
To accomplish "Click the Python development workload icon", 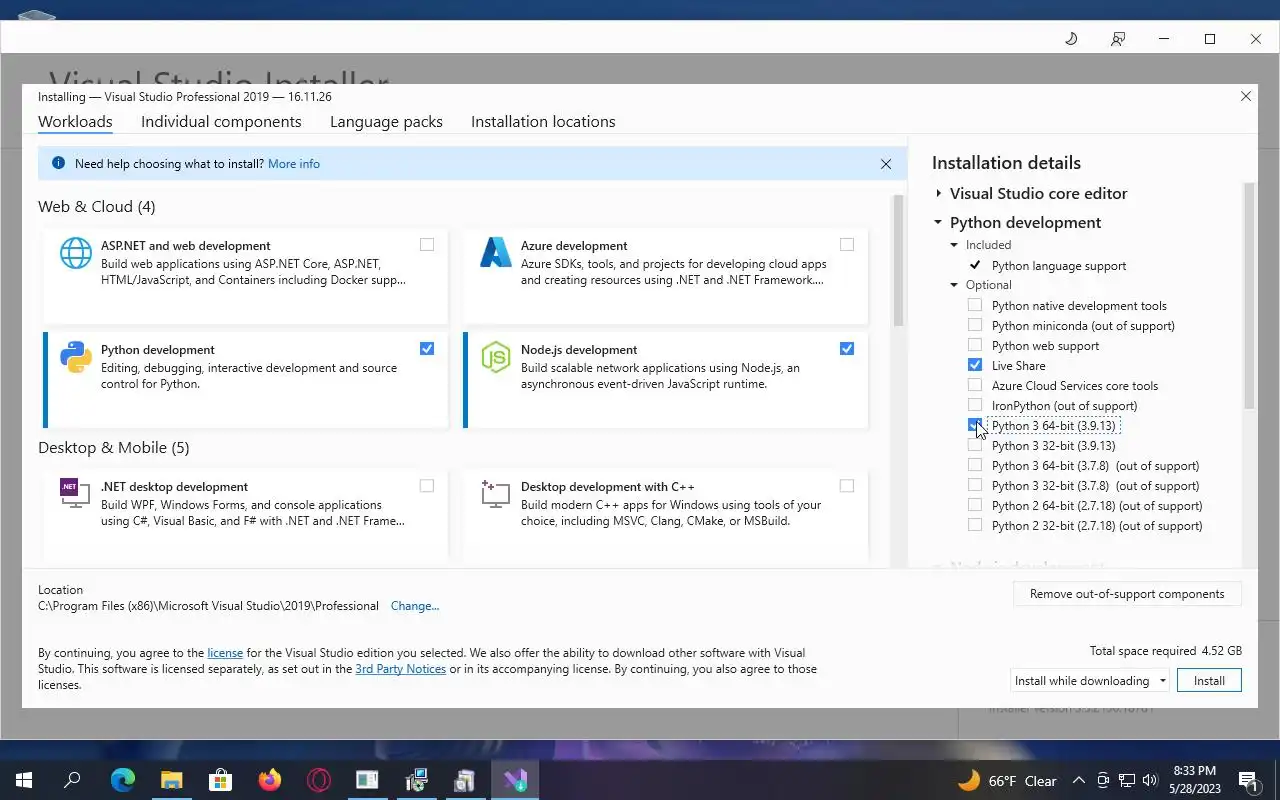I will (x=76, y=357).
